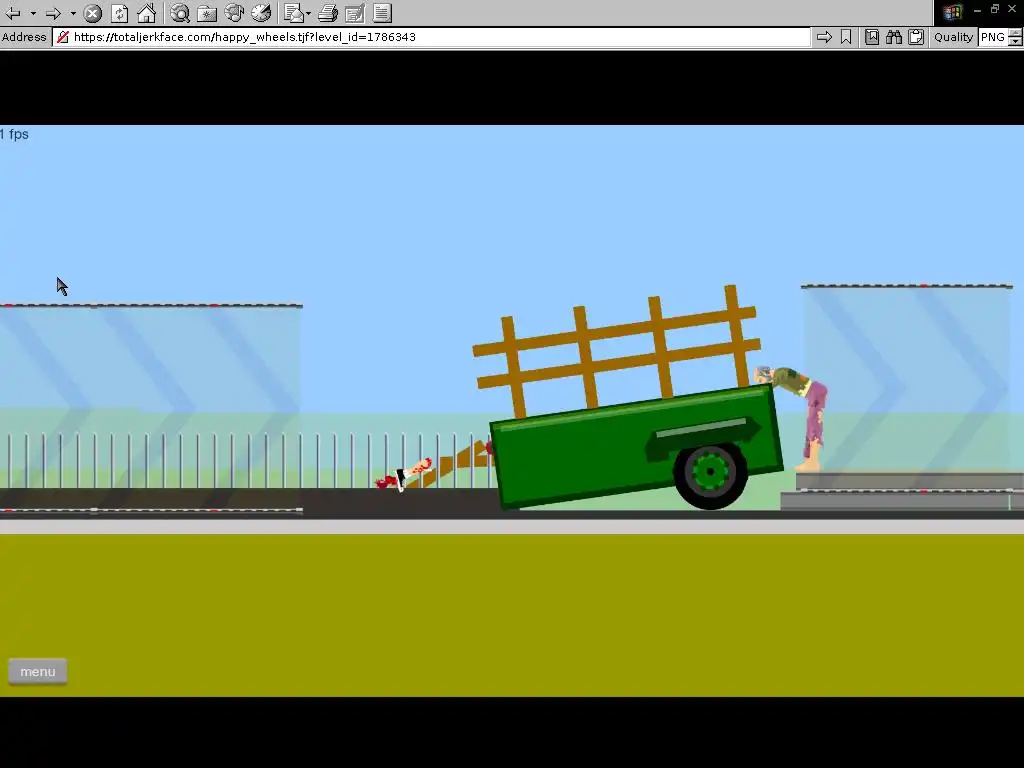The height and width of the screenshot is (768, 1024).
Task: Refresh the page with the reload icon
Action: (120, 13)
